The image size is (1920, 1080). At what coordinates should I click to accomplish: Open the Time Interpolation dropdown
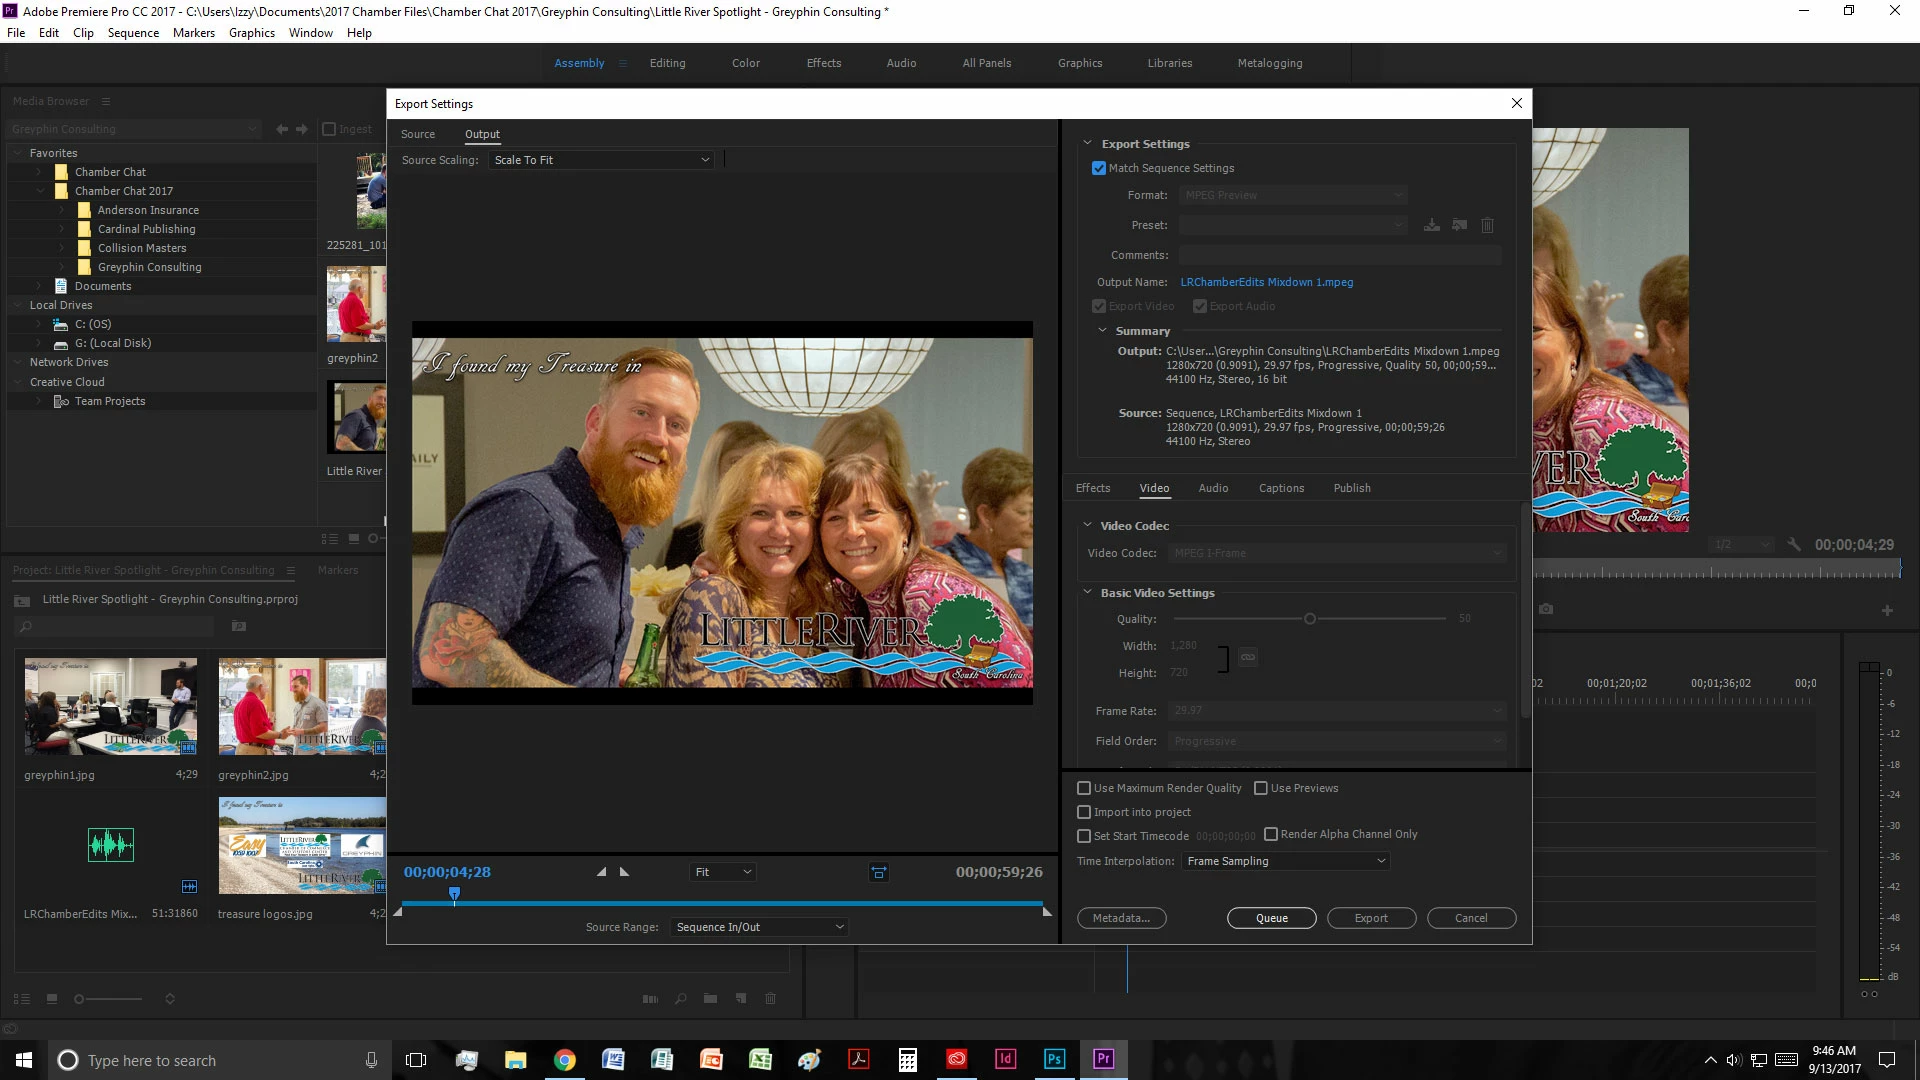(x=1286, y=861)
